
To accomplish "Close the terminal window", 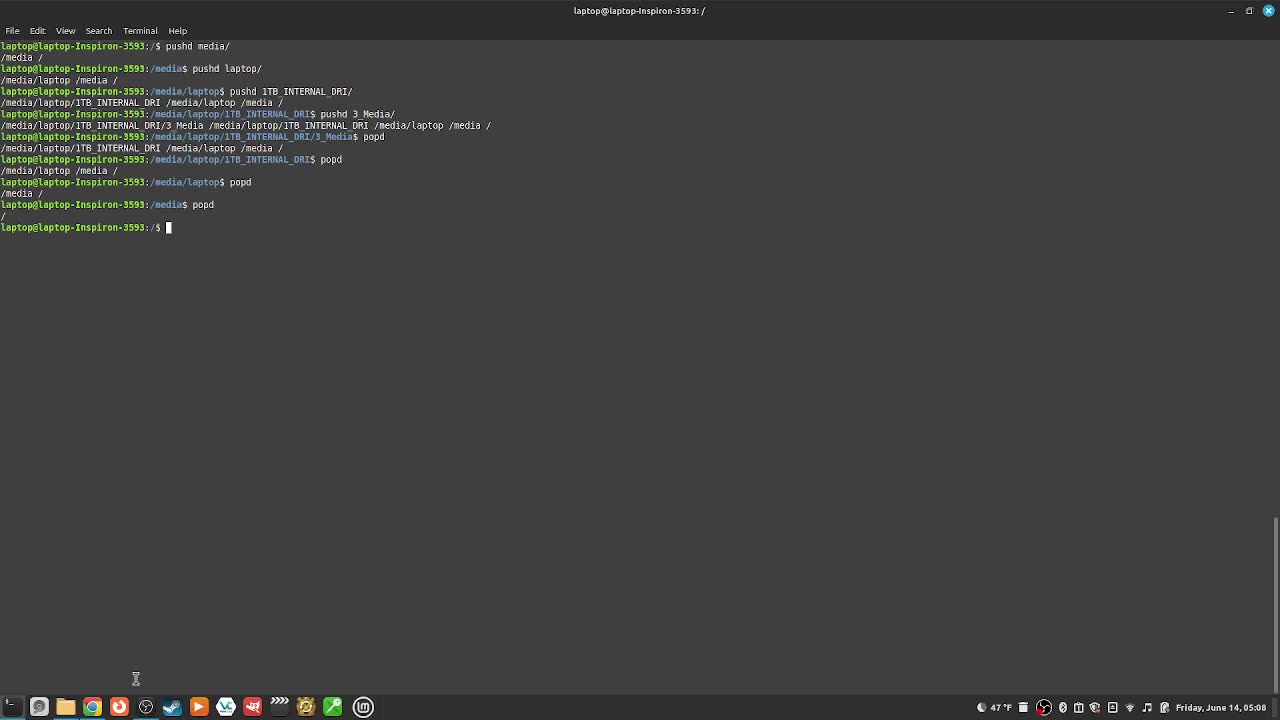I will [x=1268, y=11].
